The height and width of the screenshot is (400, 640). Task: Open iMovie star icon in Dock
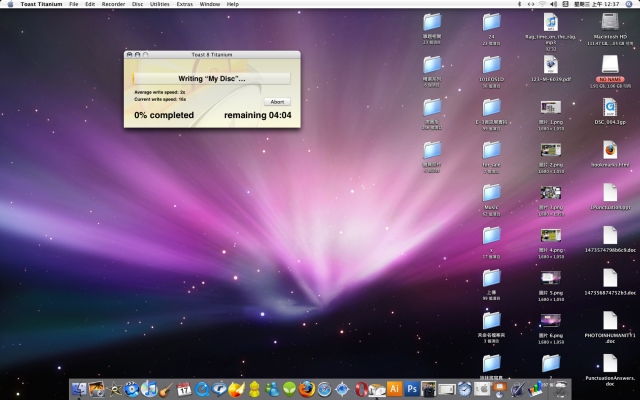pyautogui.click(x=114, y=389)
